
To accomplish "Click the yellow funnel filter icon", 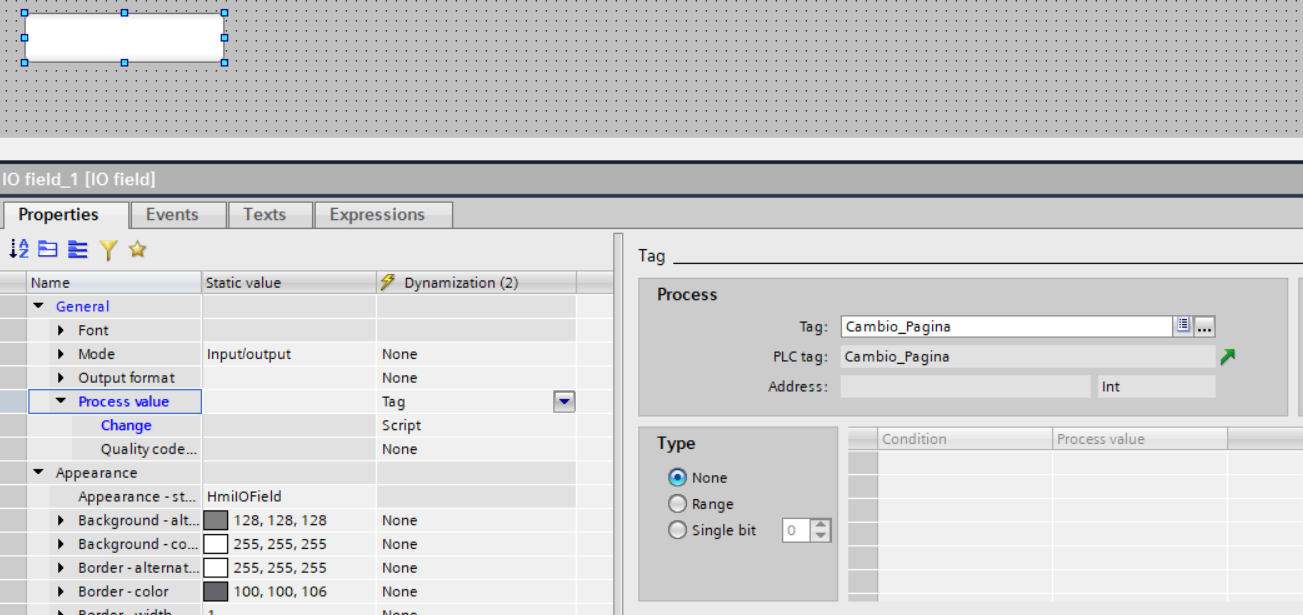I will tap(108, 249).
